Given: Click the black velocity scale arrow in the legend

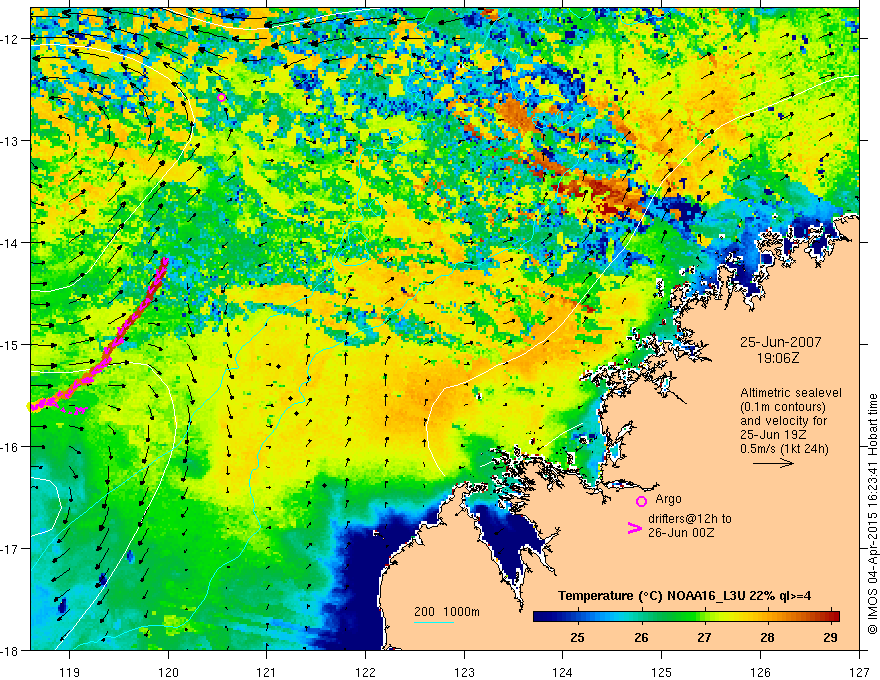Looking at the screenshot, I should (773, 463).
